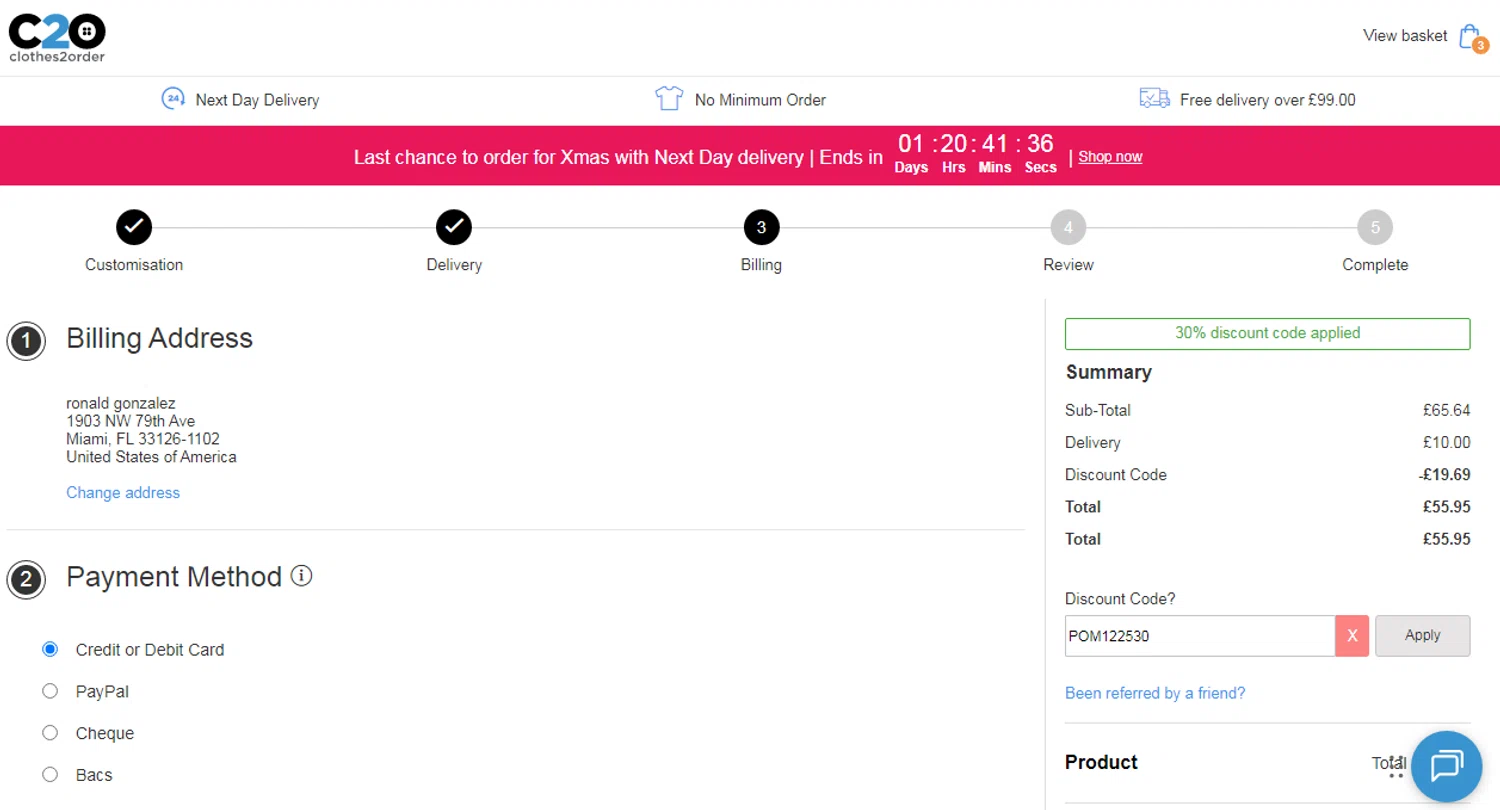Viewport: 1500px width, 810px height.
Task: Click the delivery truck icon
Action: 1155,98
